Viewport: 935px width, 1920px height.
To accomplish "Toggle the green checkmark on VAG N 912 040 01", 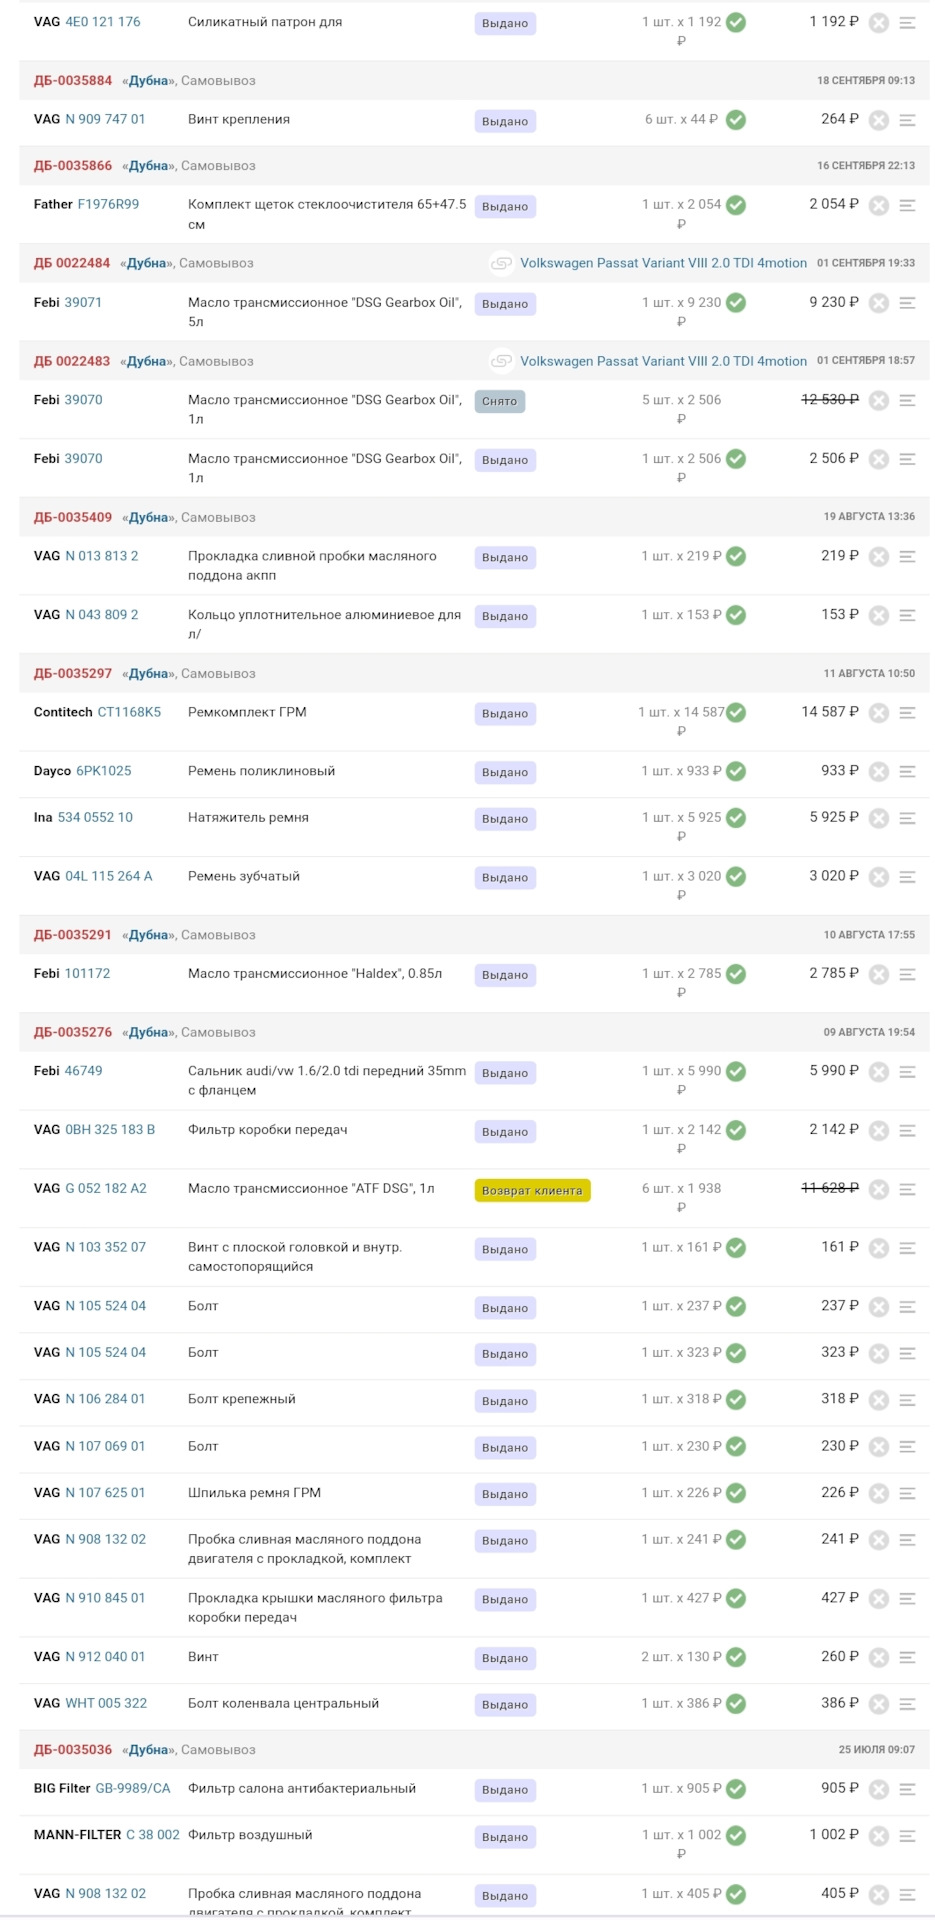I will tap(736, 1657).
